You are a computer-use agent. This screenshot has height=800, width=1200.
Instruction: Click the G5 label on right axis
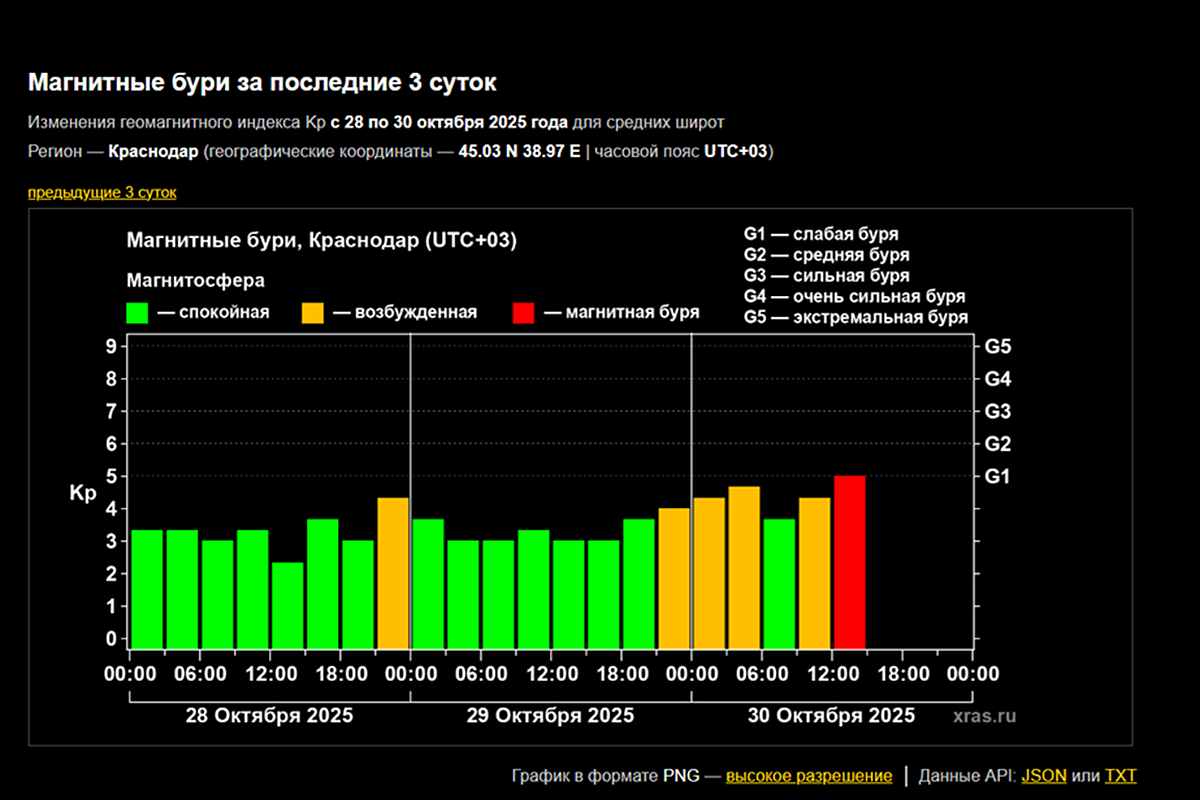click(997, 347)
